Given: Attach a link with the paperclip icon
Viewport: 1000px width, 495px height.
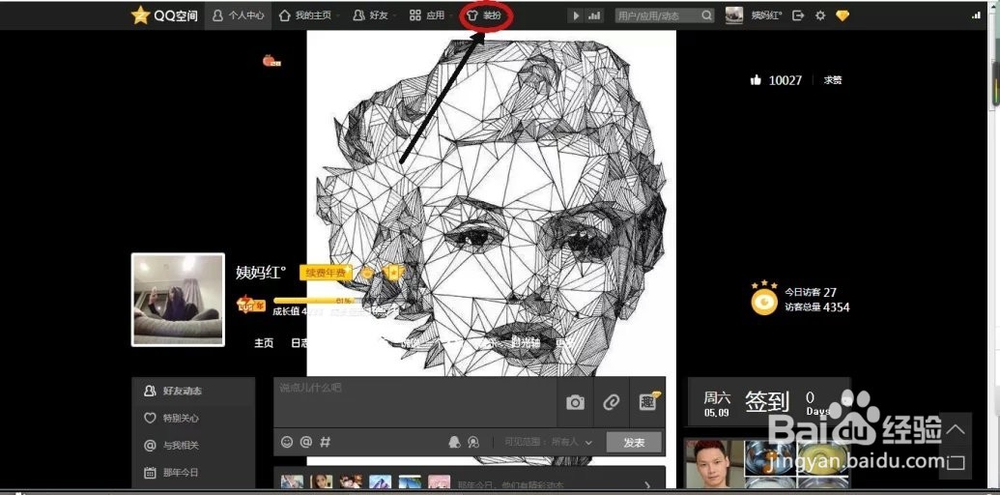Looking at the screenshot, I should tap(612, 402).
